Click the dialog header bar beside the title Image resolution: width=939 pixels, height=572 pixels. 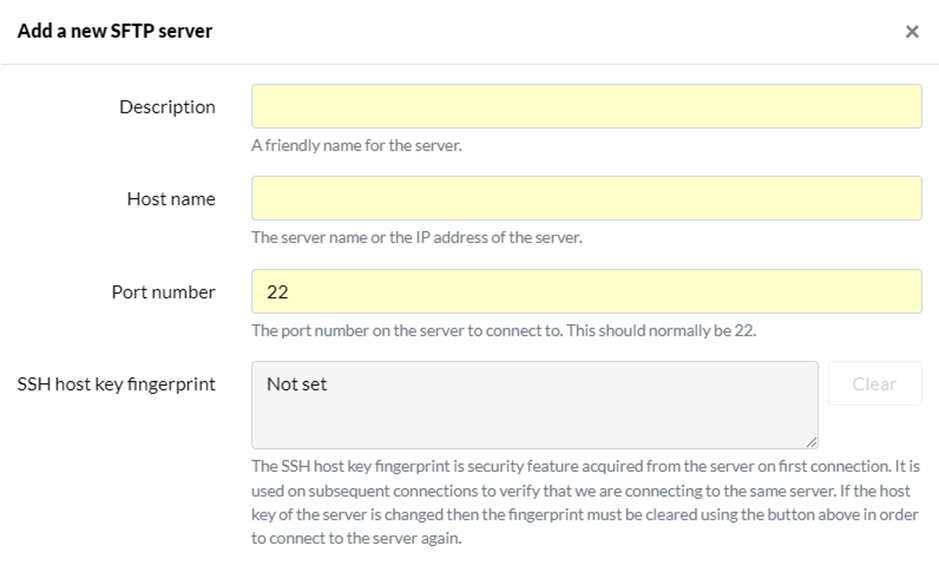(557, 31)
